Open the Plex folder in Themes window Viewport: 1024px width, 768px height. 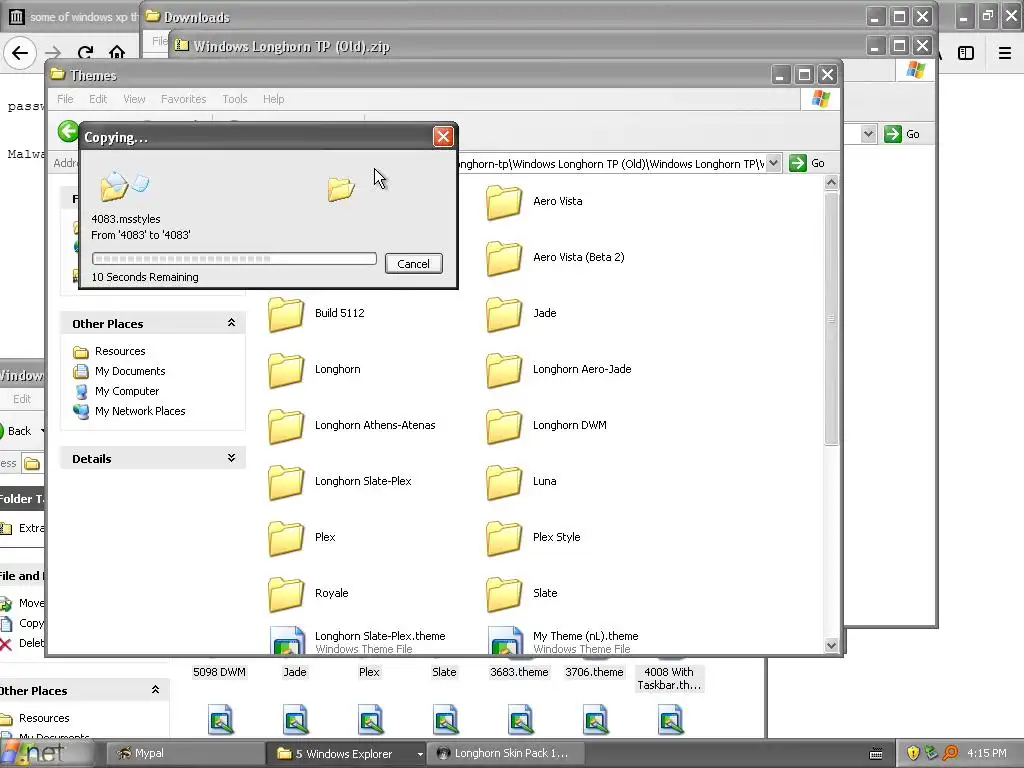tap(302, 538)
